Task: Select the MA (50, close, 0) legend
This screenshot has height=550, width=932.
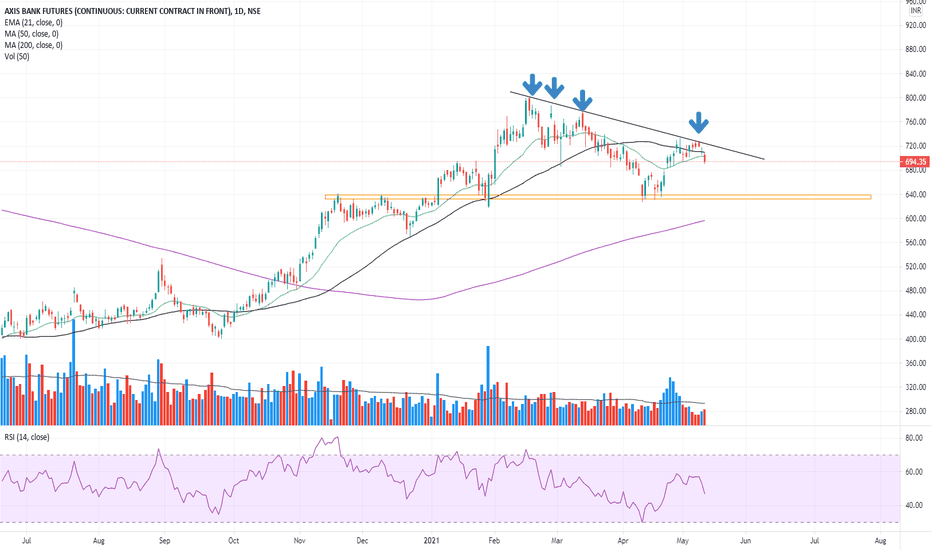Action: click(32, 34)
